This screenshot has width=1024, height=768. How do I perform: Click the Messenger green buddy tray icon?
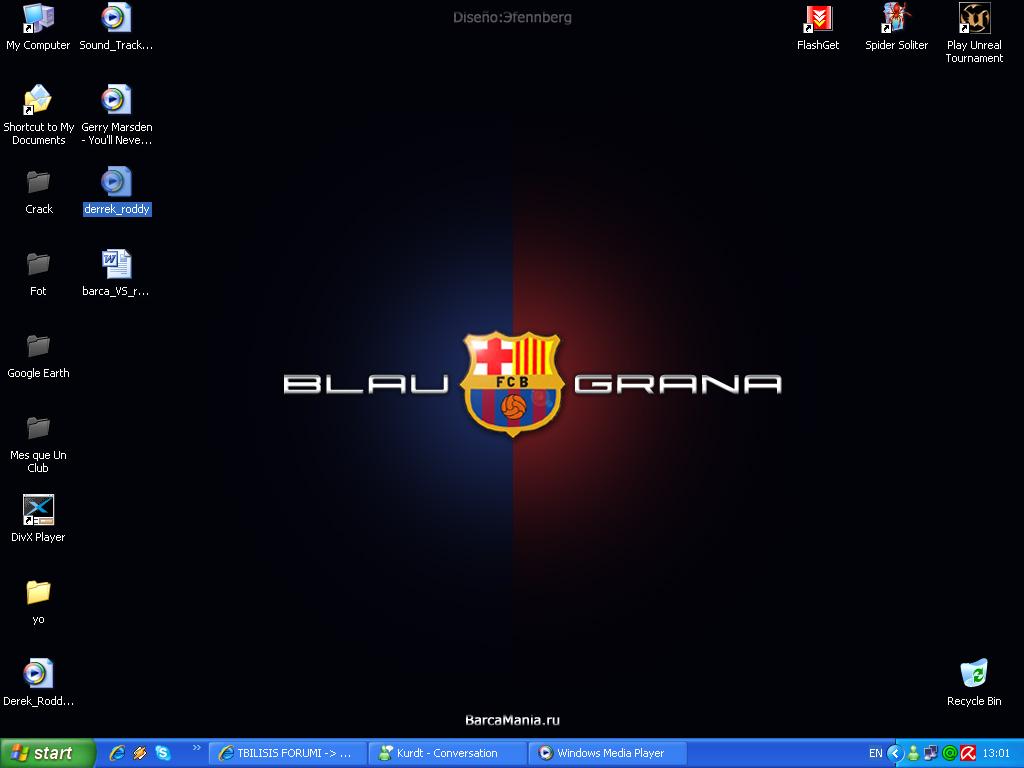tap(913, 754)
